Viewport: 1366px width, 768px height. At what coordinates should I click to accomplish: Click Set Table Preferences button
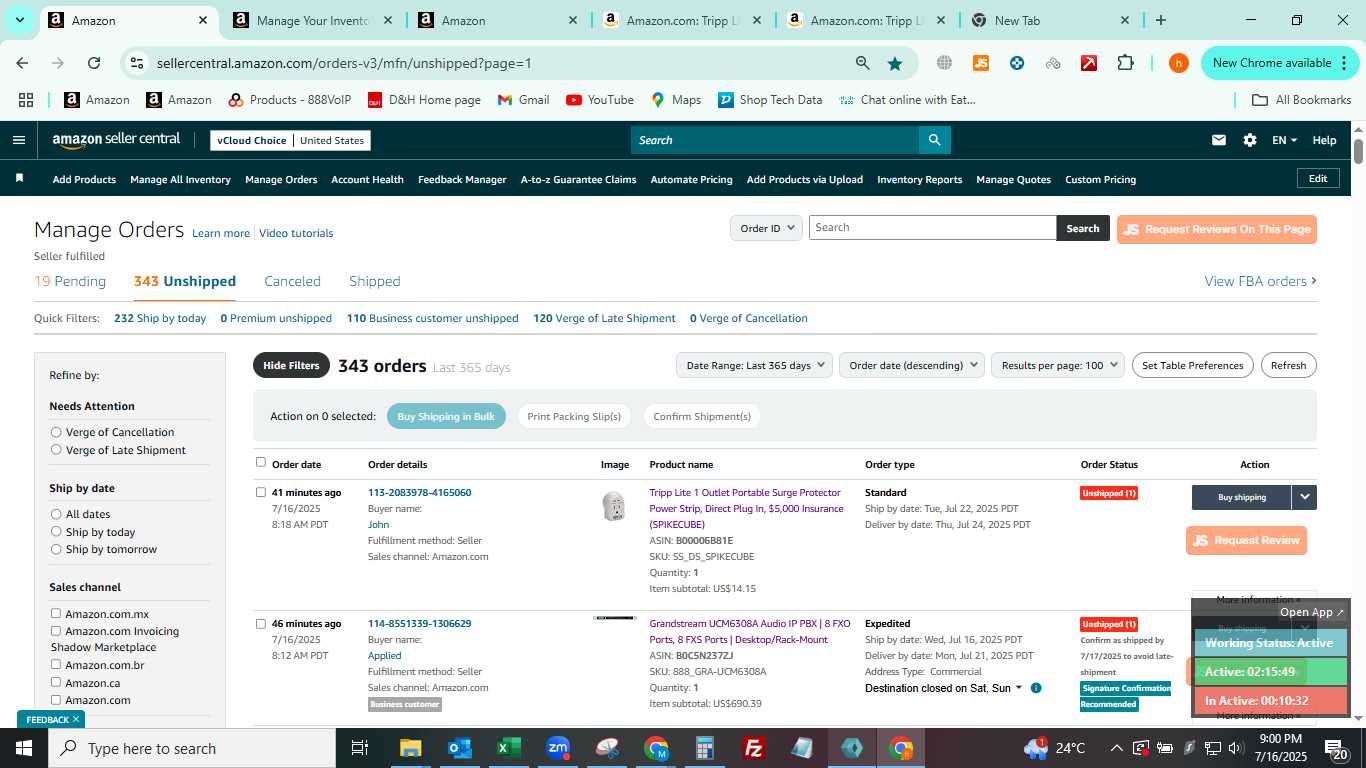[x=1193, y=365]
